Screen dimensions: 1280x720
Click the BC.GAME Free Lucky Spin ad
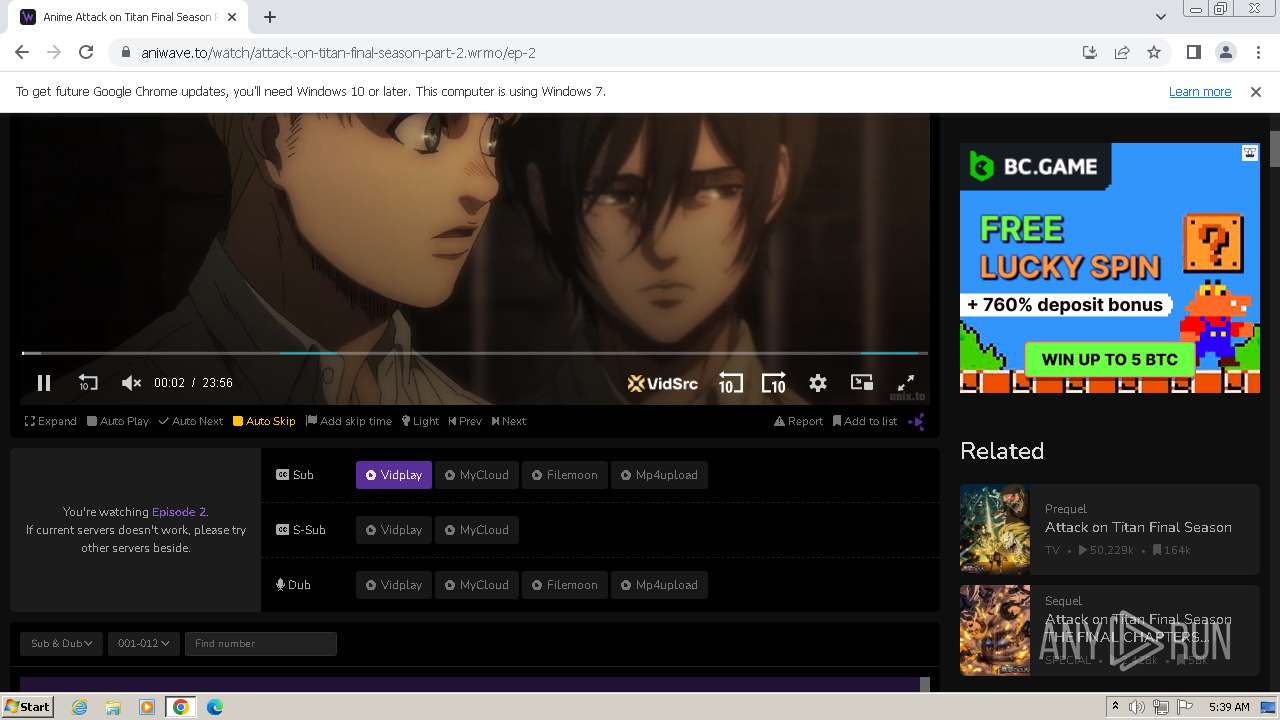pyautogui.click(x=1110, y=268)
